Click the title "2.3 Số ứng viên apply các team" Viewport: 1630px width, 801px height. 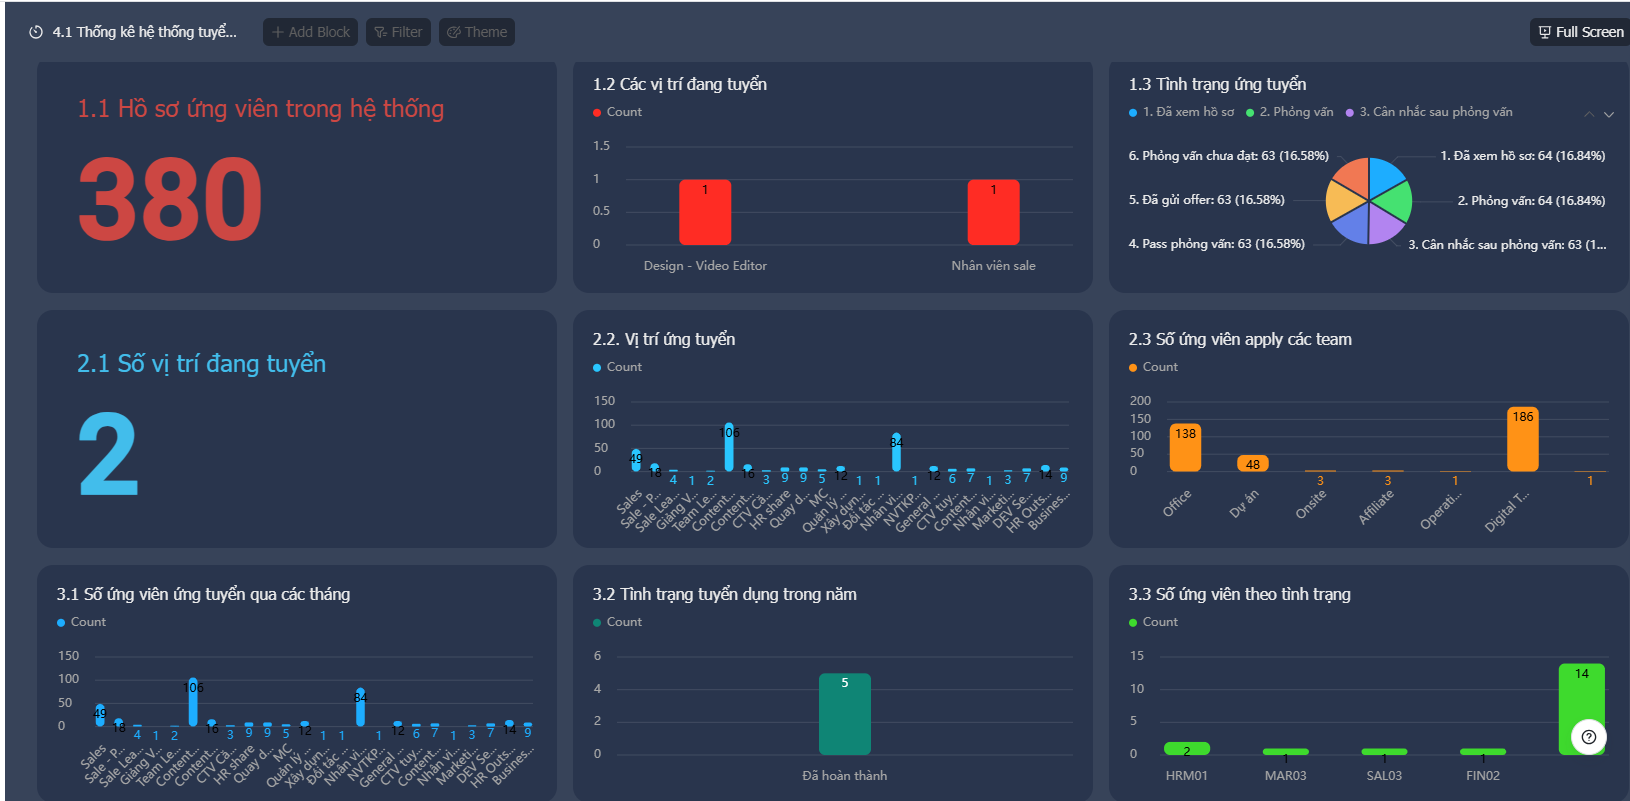coord(1240,340)
